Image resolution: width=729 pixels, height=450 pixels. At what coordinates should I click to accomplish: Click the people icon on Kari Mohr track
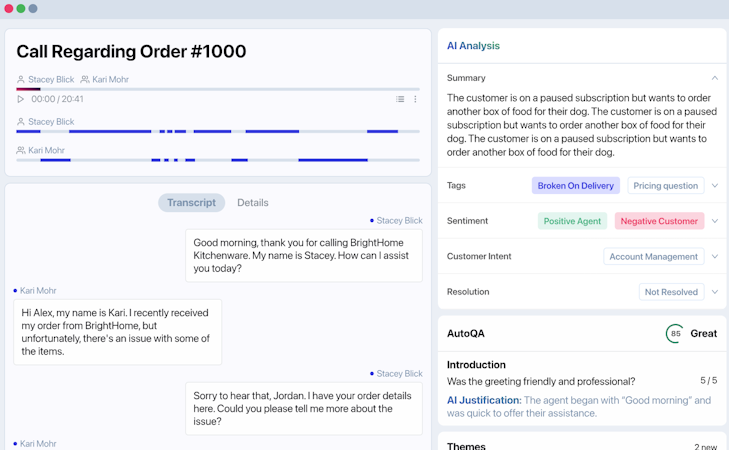point(21,151)
